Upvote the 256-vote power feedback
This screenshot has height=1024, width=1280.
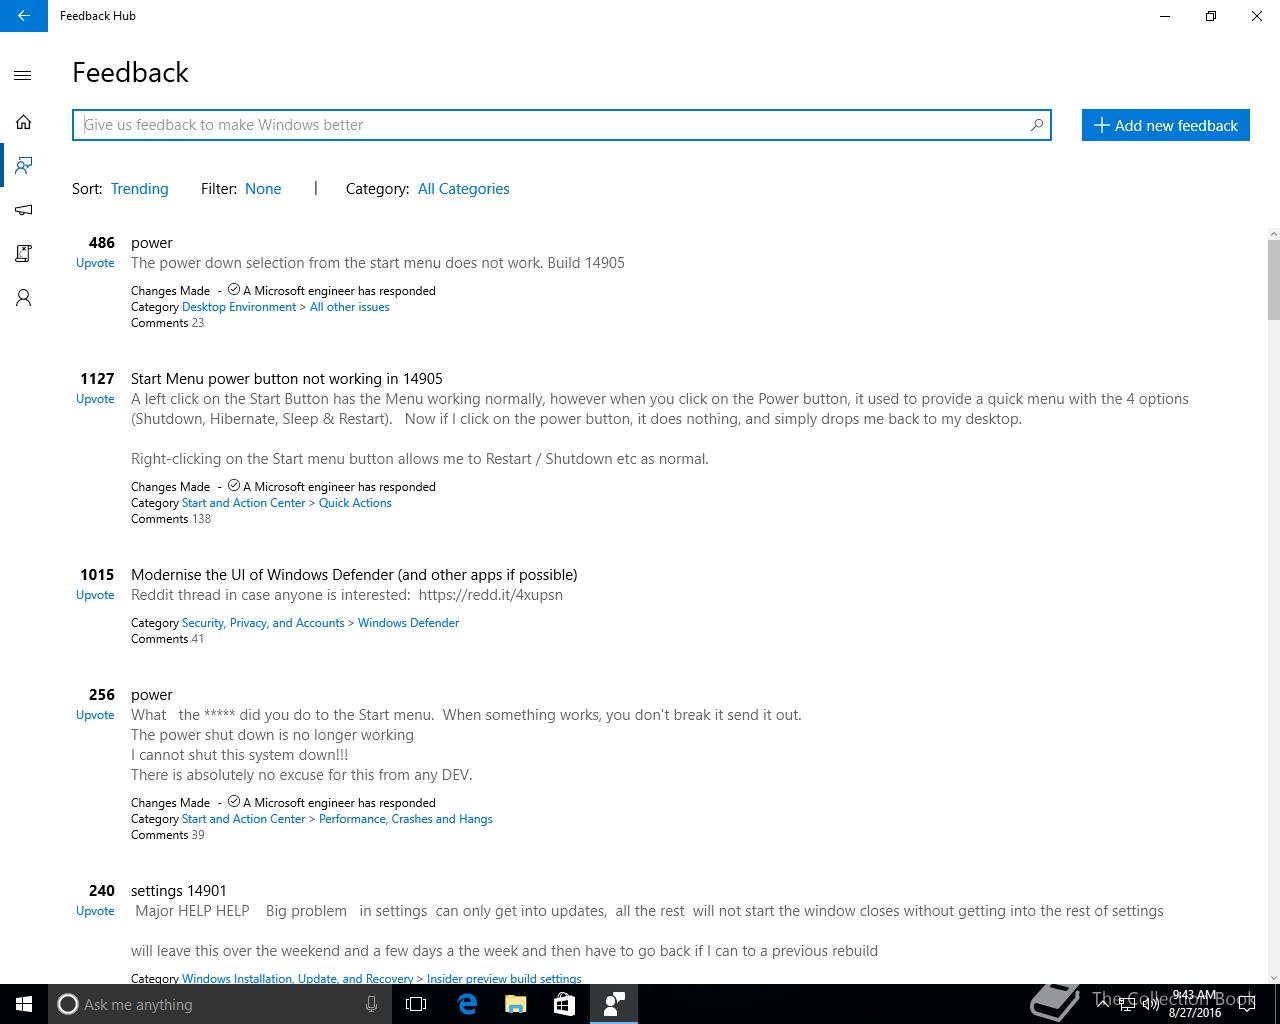[95, 715]
